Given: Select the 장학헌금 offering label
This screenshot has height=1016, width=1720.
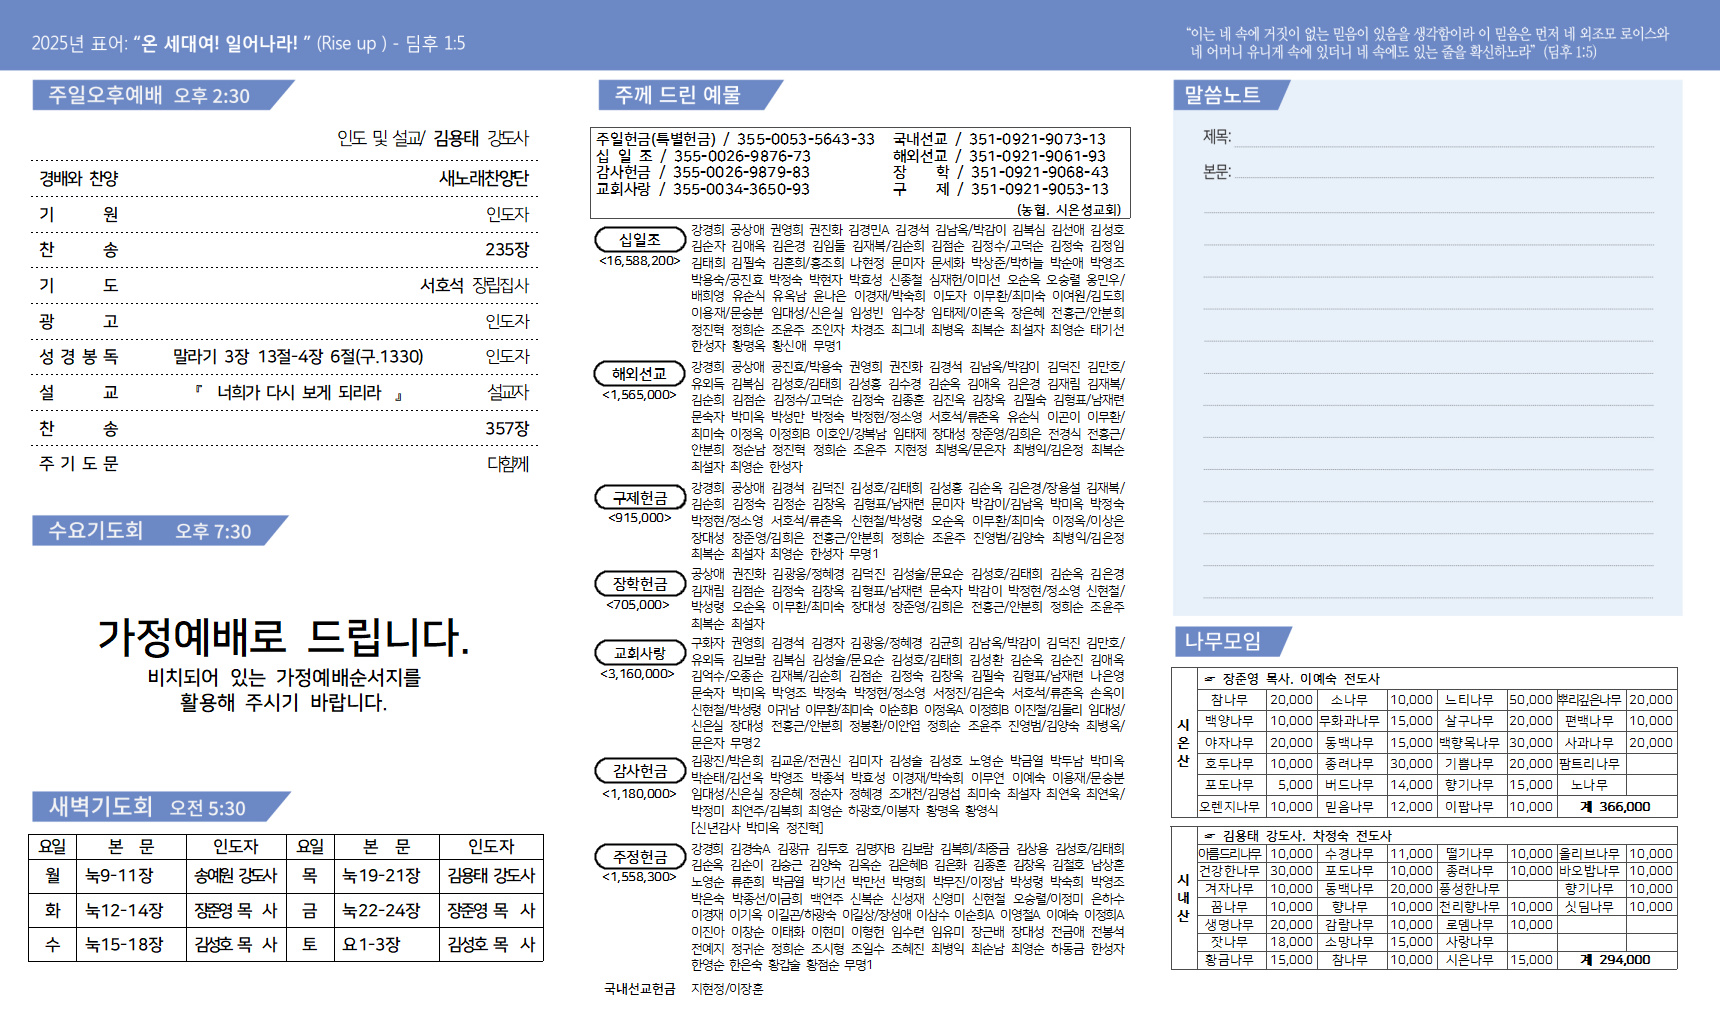Looking at the screenshot, I should (x=640, y=583).
